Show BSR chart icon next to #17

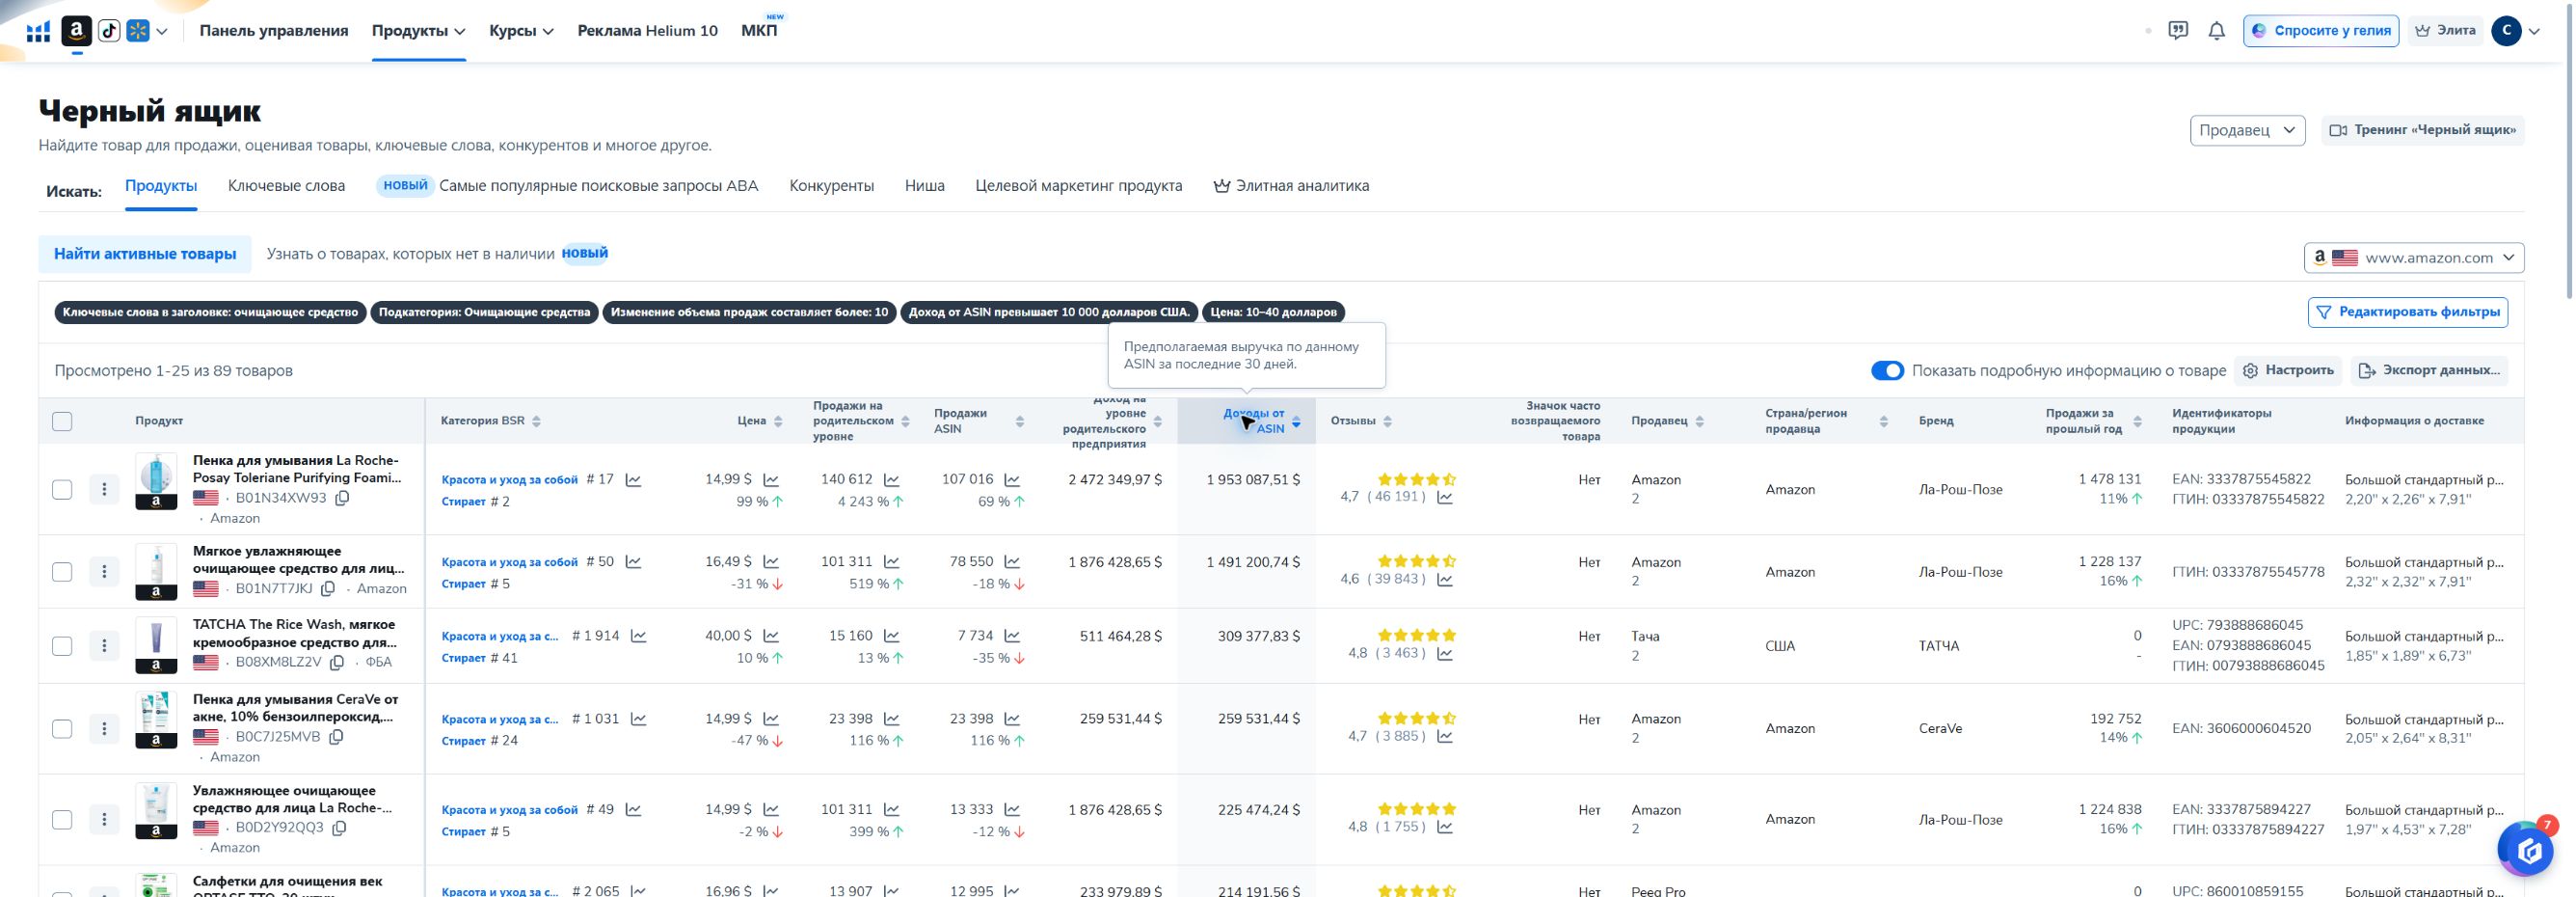tap(633, 480)
